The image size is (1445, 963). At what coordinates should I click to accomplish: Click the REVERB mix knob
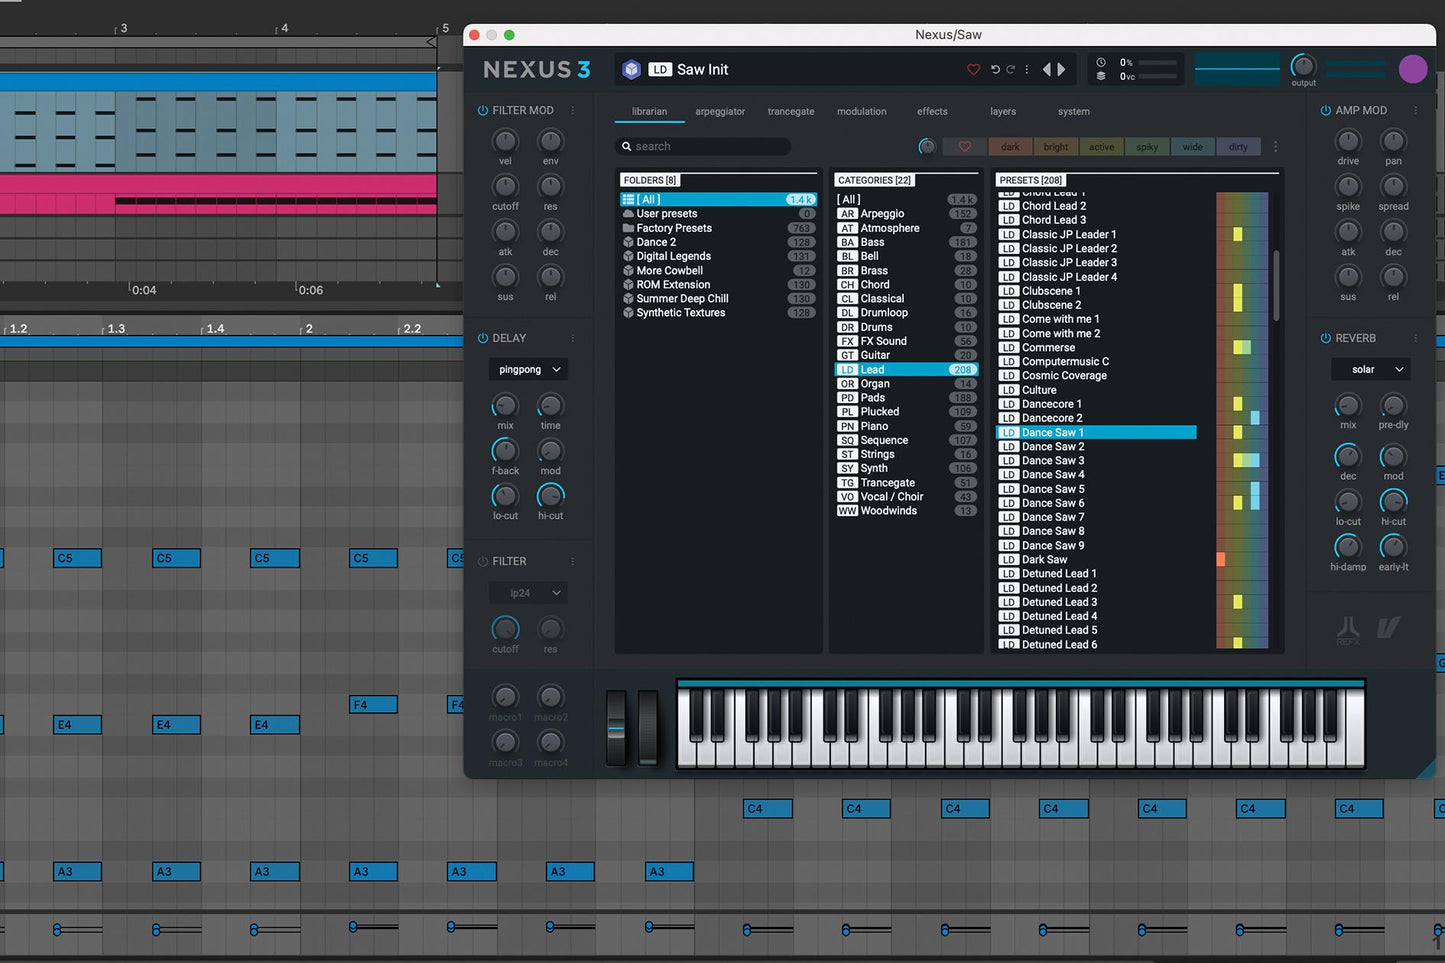(1348, 406)
